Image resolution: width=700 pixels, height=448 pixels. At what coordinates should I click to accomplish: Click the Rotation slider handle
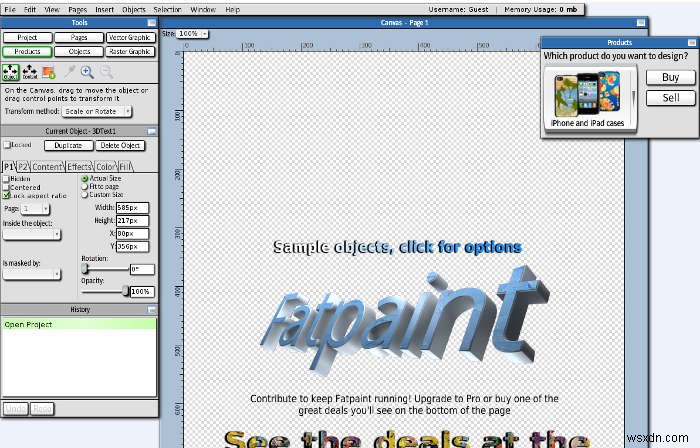pyautogui.click(x=85, y=269)
